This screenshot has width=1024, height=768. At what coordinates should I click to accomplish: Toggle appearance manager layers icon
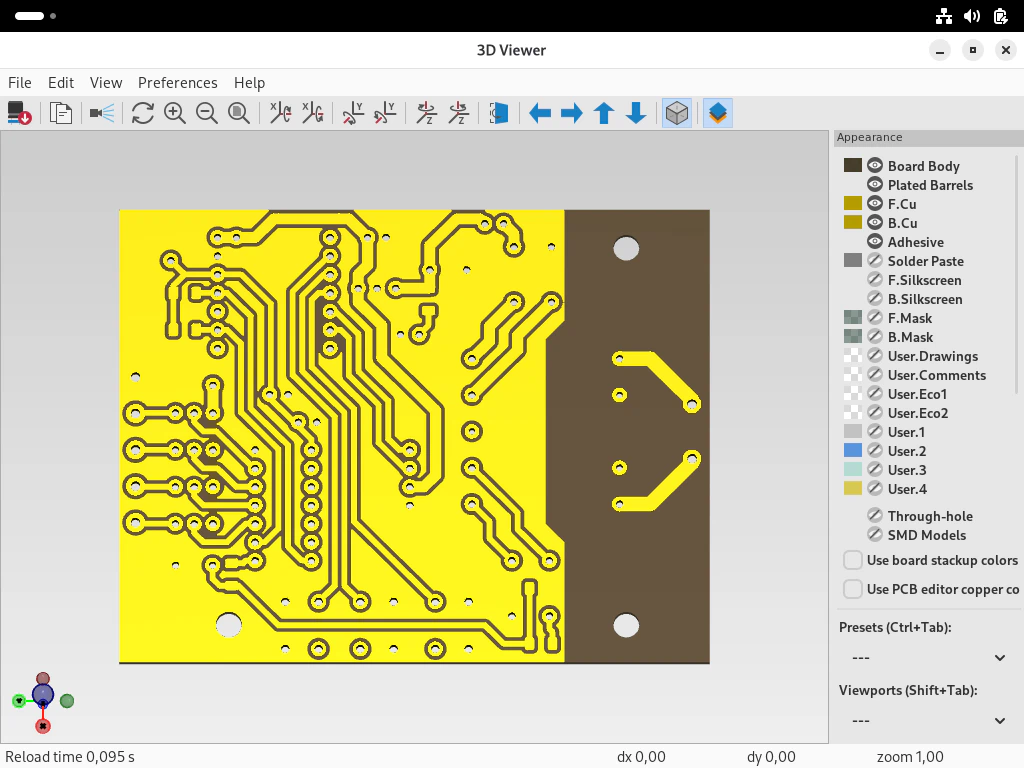click(x=718, y=113)
